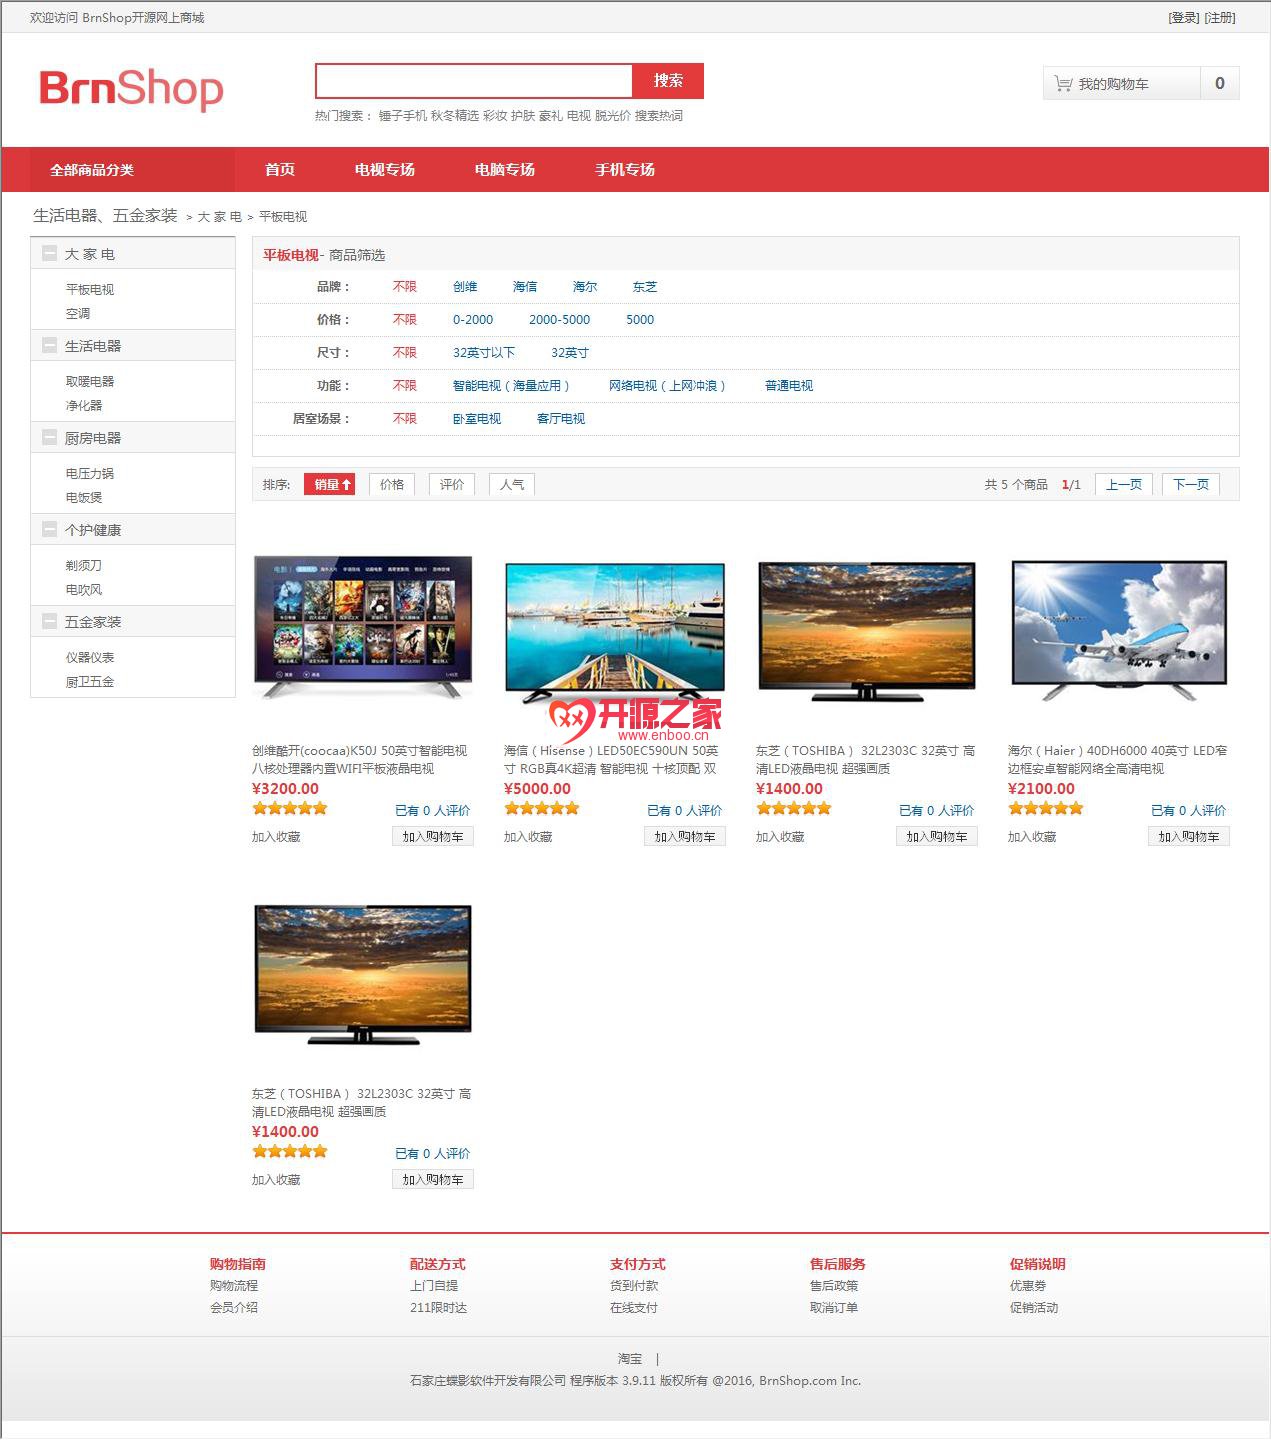Collapse the 大家电 category

click(x=49, y=254)
